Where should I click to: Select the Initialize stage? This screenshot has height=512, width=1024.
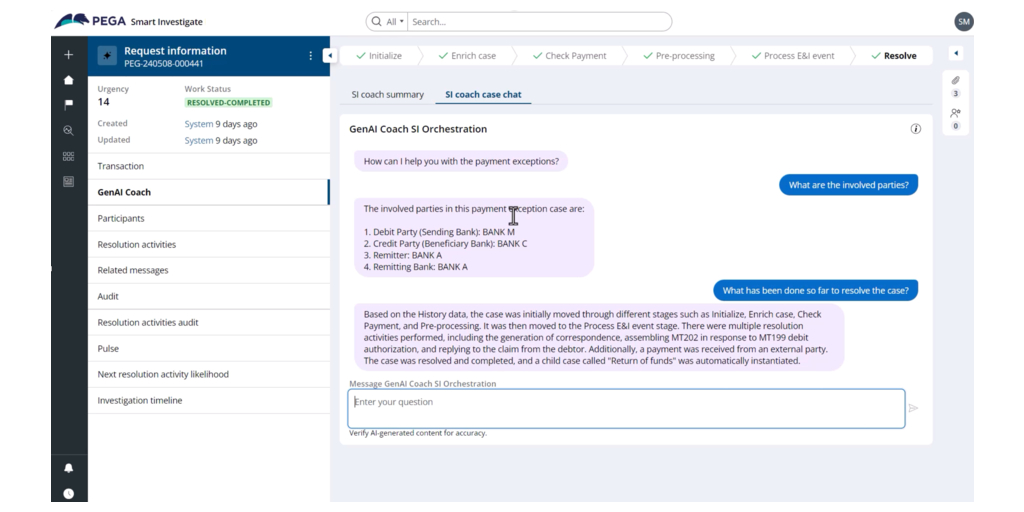[x=379, y=56]
